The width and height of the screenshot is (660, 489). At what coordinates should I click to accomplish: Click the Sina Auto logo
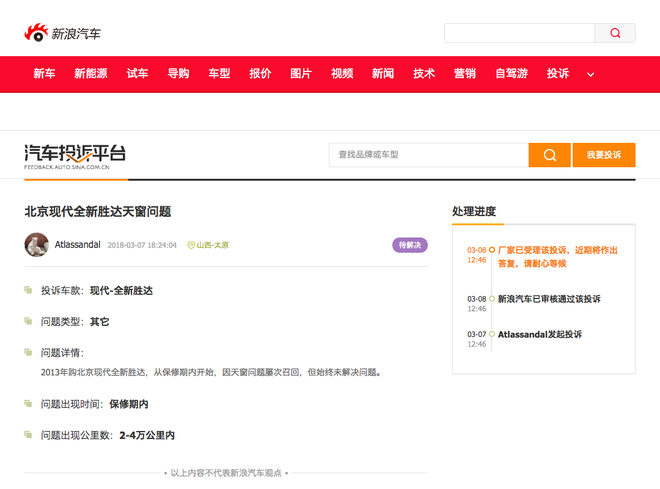(62, 33)
